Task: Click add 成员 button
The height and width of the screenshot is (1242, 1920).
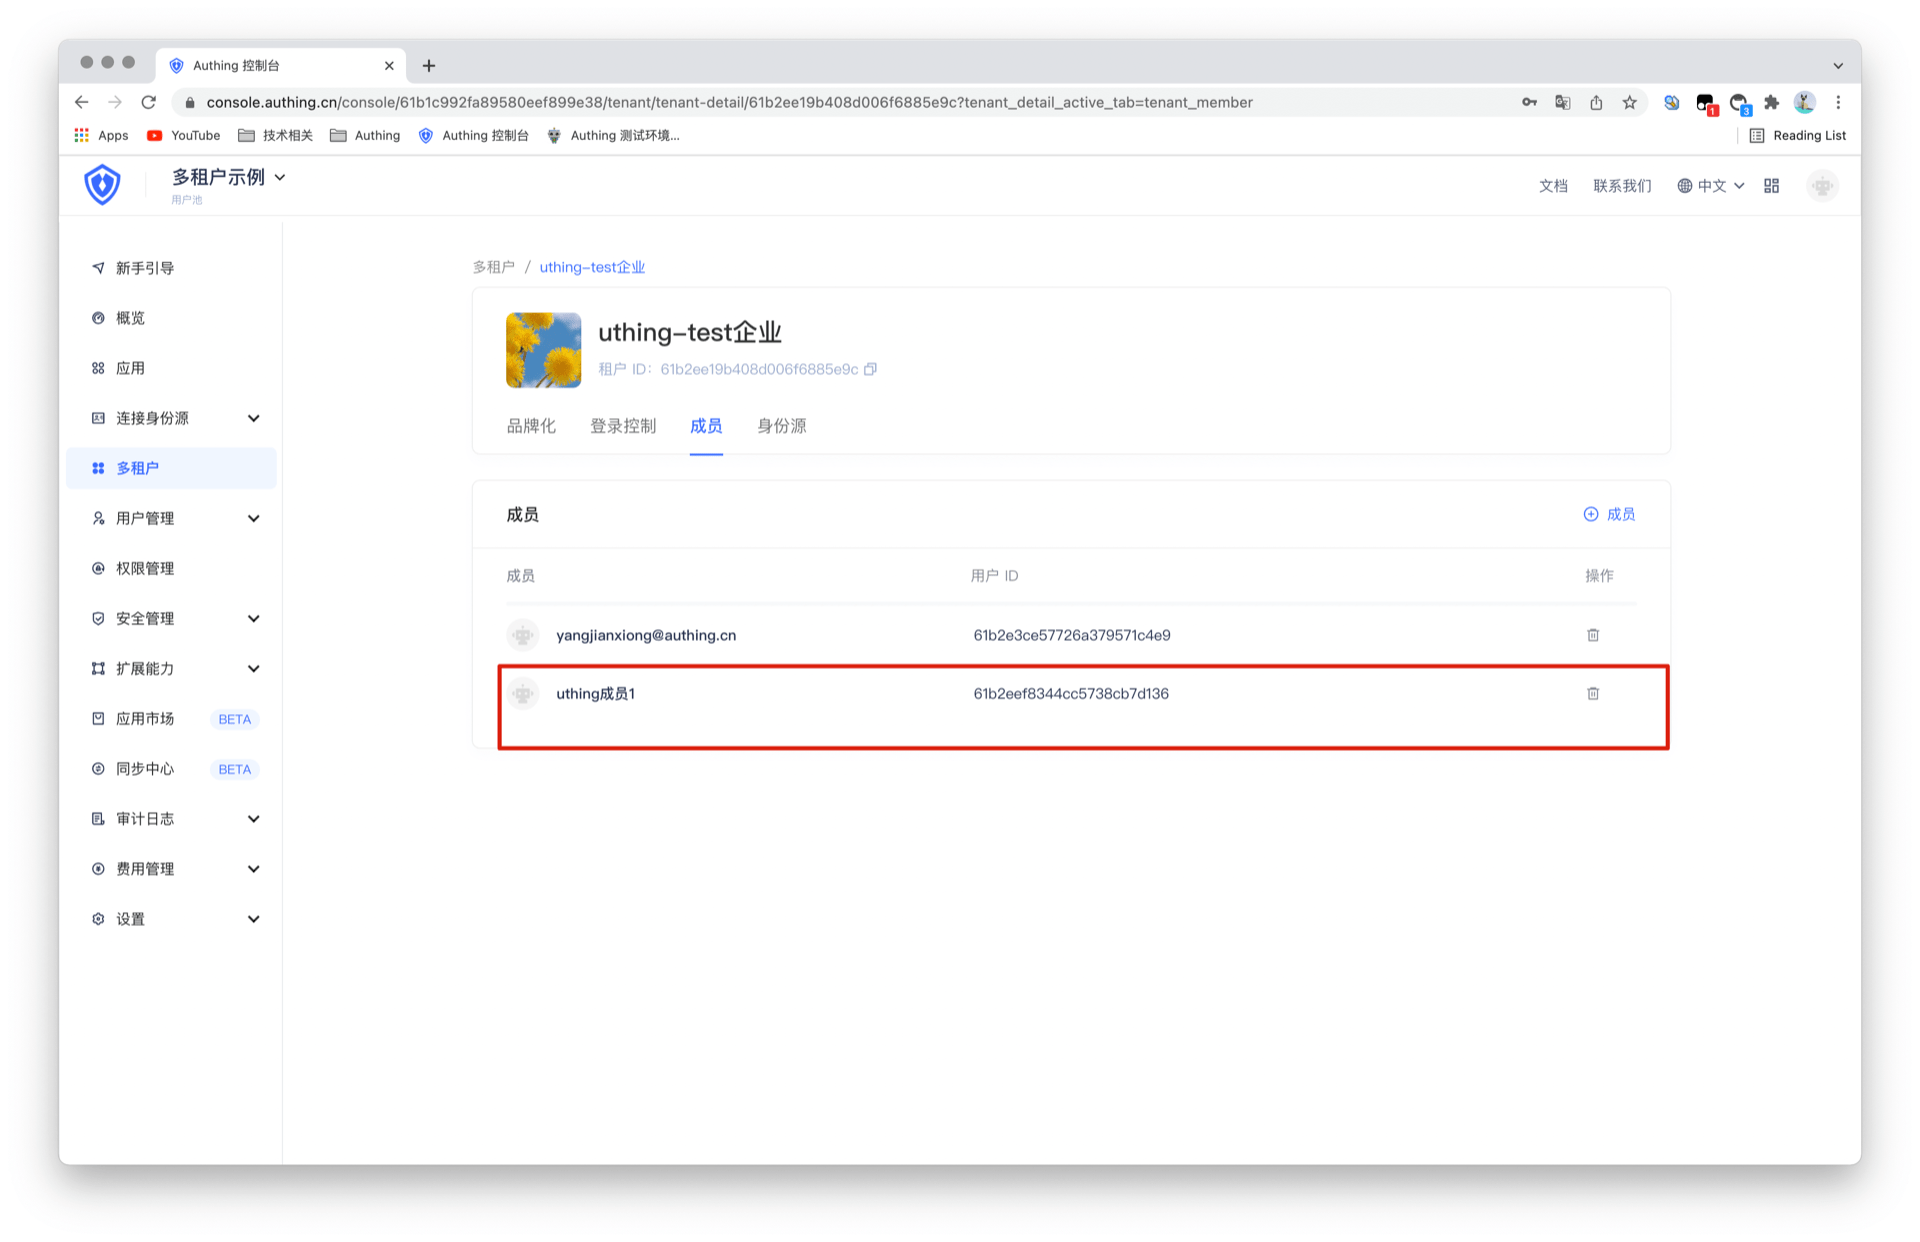Action: pyautogui.click(x=1608, y=514)
